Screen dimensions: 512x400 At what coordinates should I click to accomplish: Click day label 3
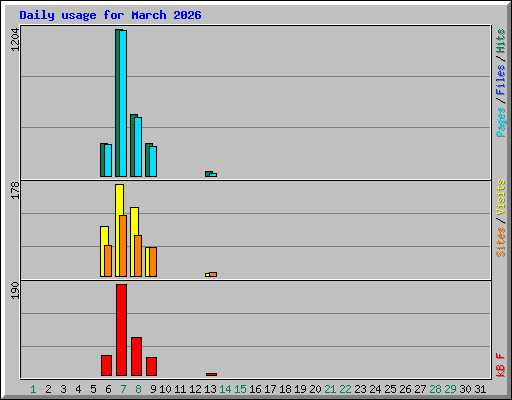(x=63, y=389)
